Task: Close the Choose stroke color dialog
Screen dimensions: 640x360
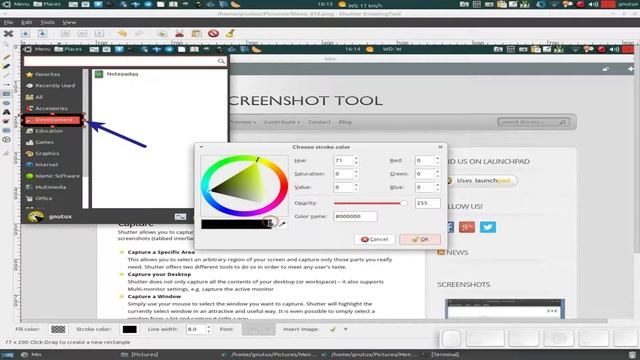Action: tap(440, 147)
